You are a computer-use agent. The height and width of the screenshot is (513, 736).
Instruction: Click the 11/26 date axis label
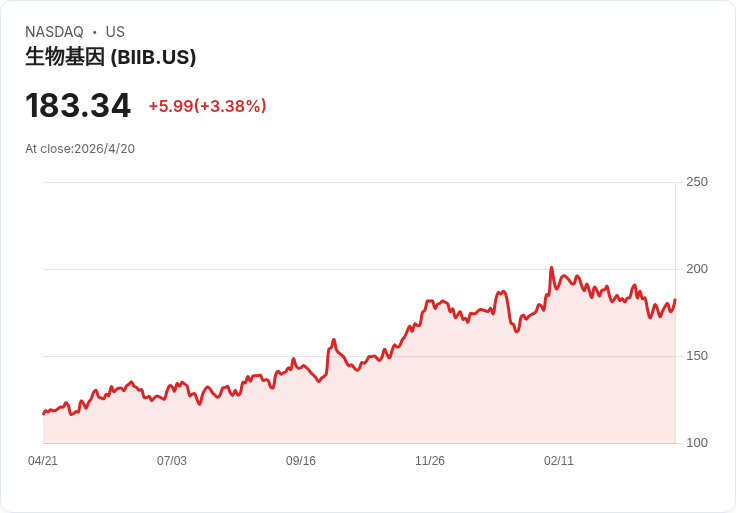coord(429,461)
